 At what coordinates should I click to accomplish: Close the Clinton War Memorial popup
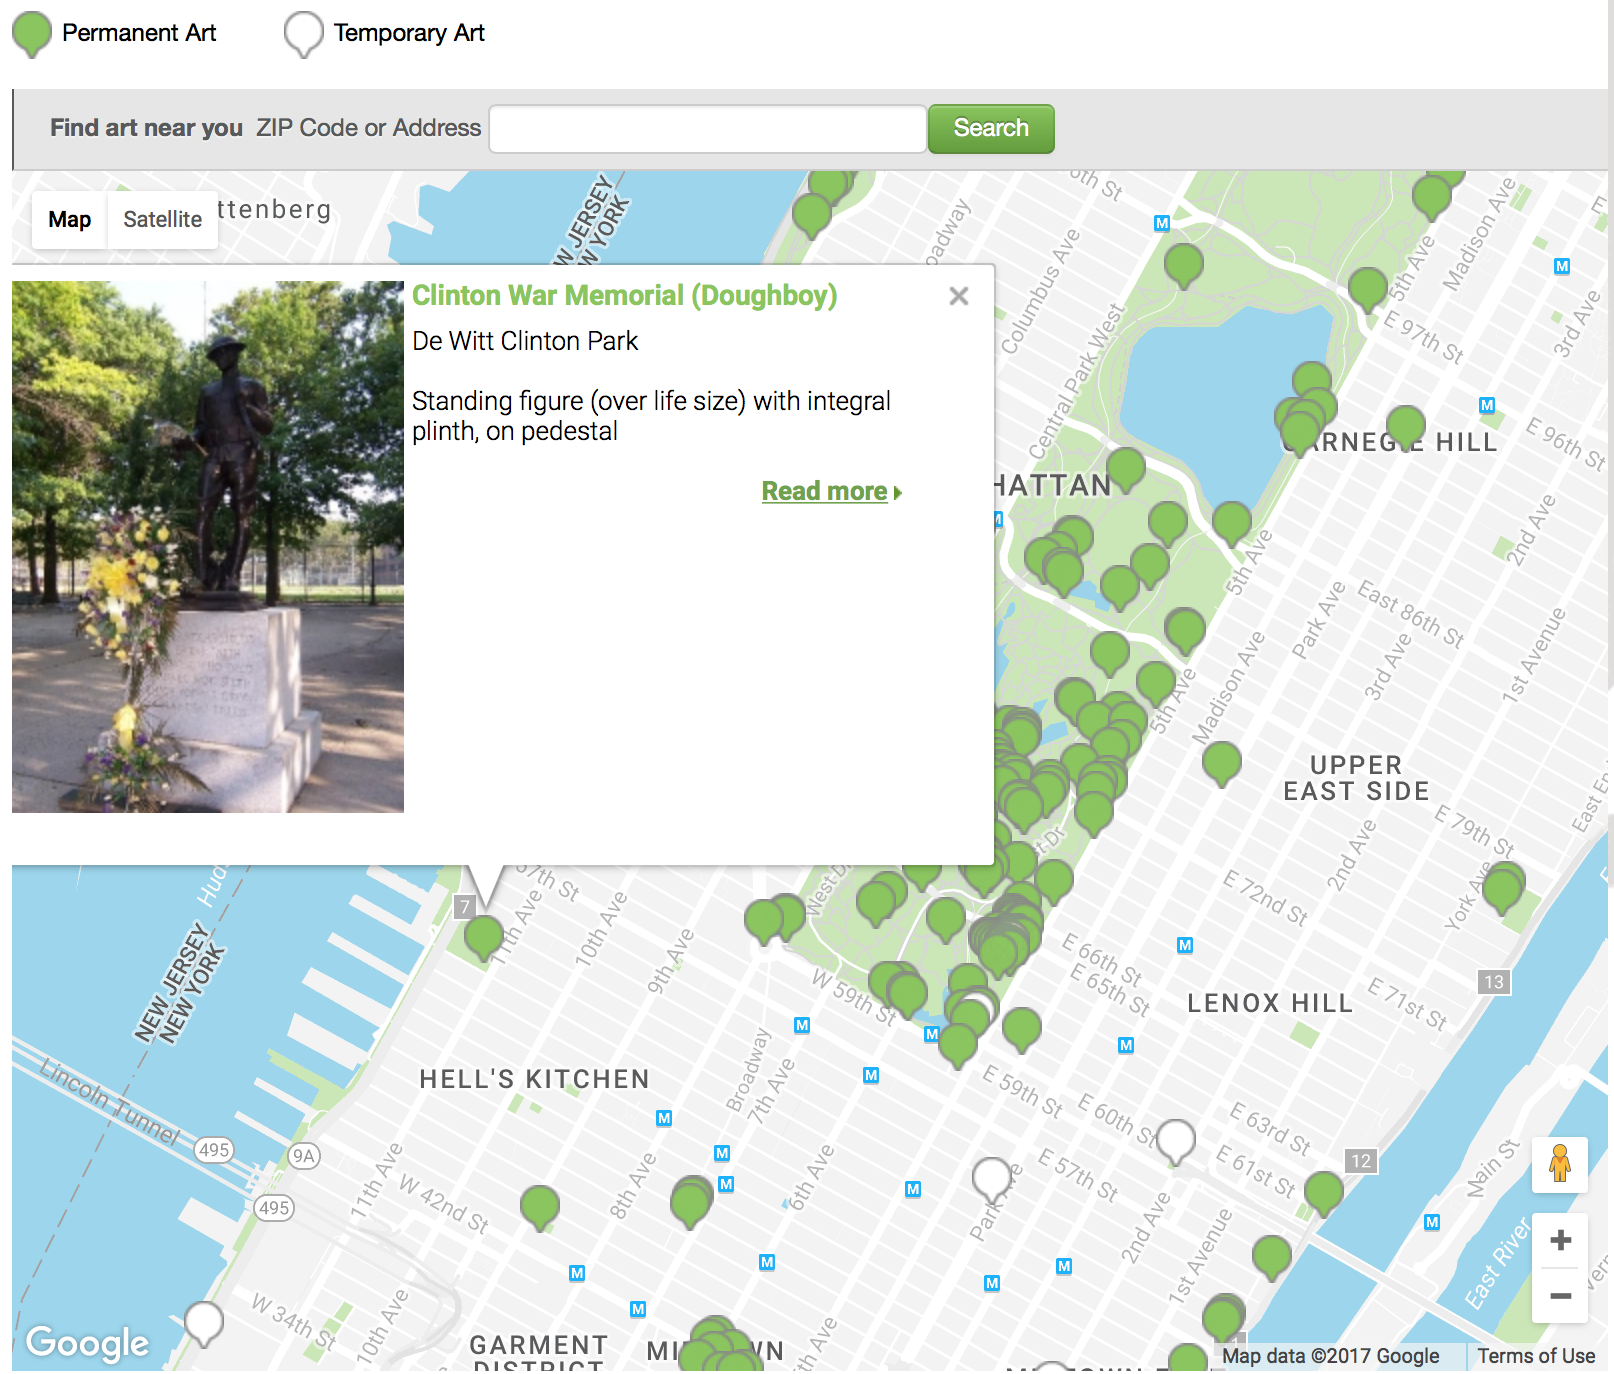[958, 296]
